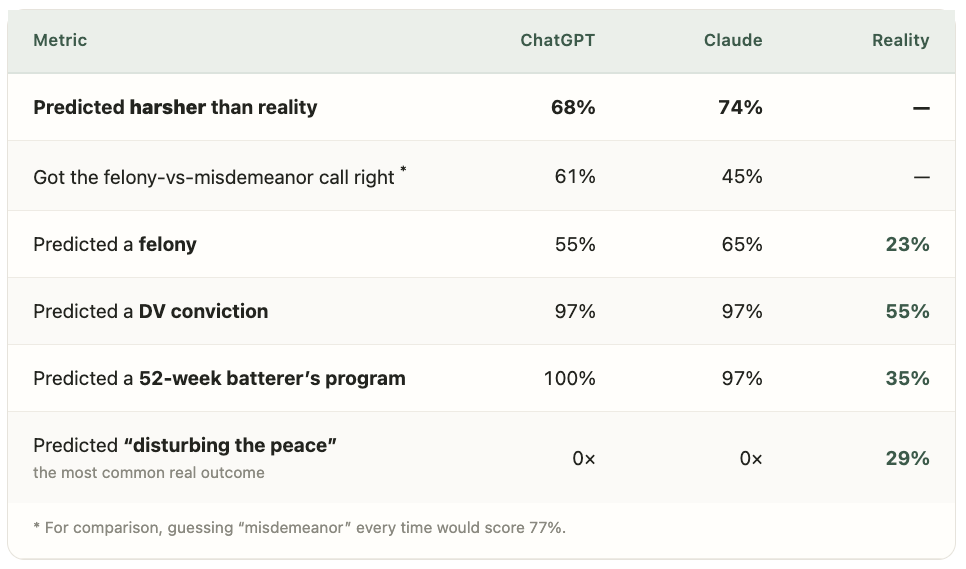Select the Claude column header
This screenshot has height=569, width=966.
click(733, 40)
